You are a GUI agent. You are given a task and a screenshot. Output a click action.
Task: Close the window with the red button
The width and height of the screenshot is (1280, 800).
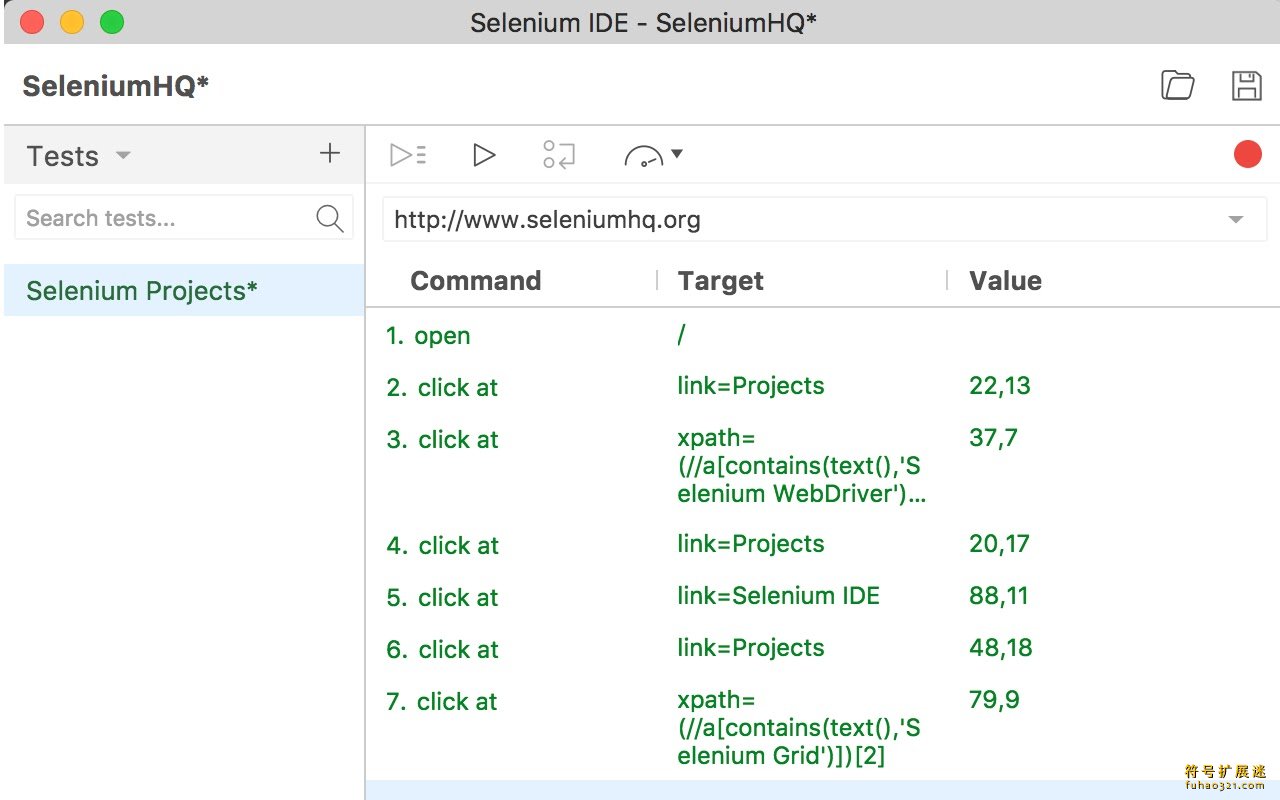coord(32,22)
